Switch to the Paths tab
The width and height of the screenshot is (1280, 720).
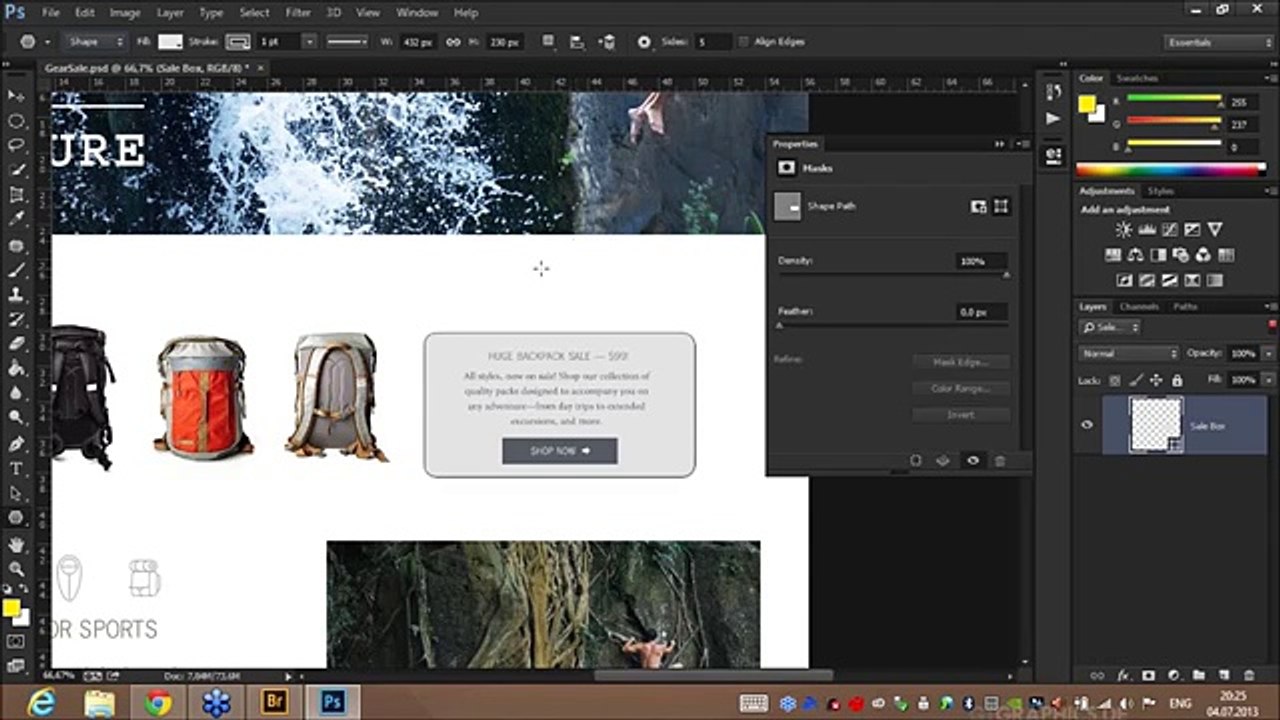1186,306
